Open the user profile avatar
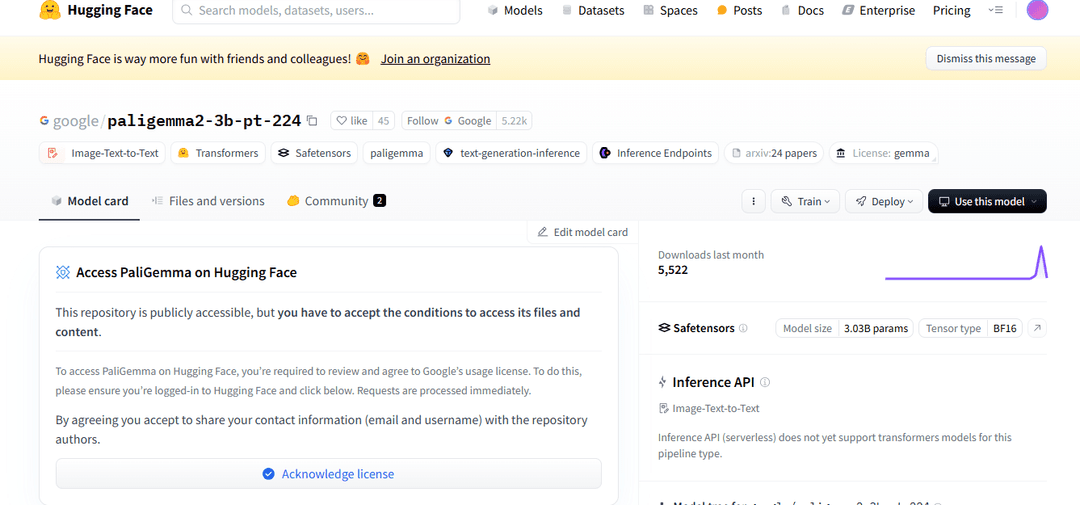 coord(1037,10)
